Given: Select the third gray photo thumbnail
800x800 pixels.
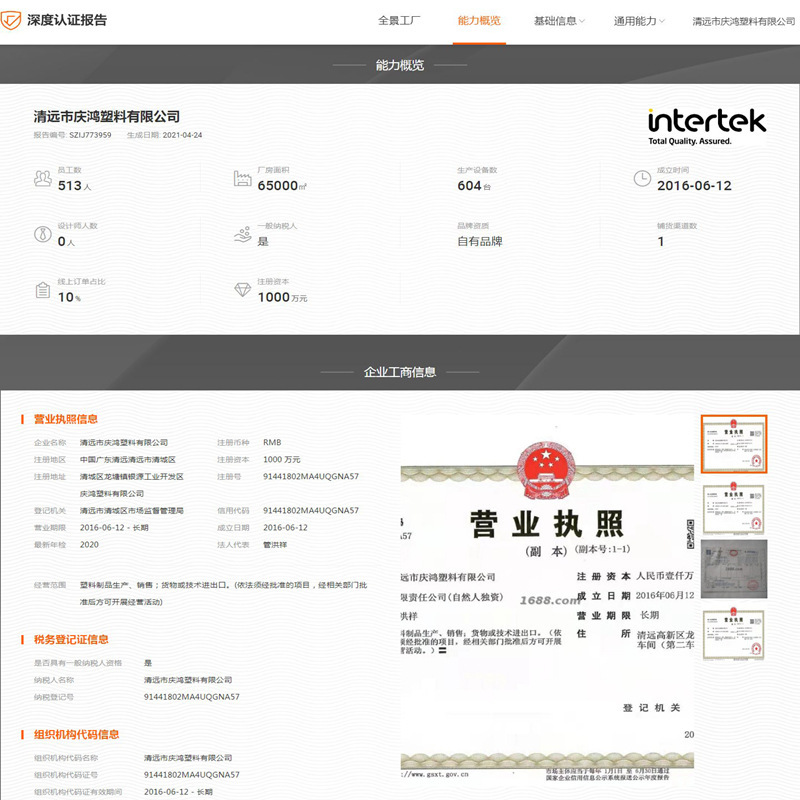Looking at the screenshot, I should click(734, 569).
